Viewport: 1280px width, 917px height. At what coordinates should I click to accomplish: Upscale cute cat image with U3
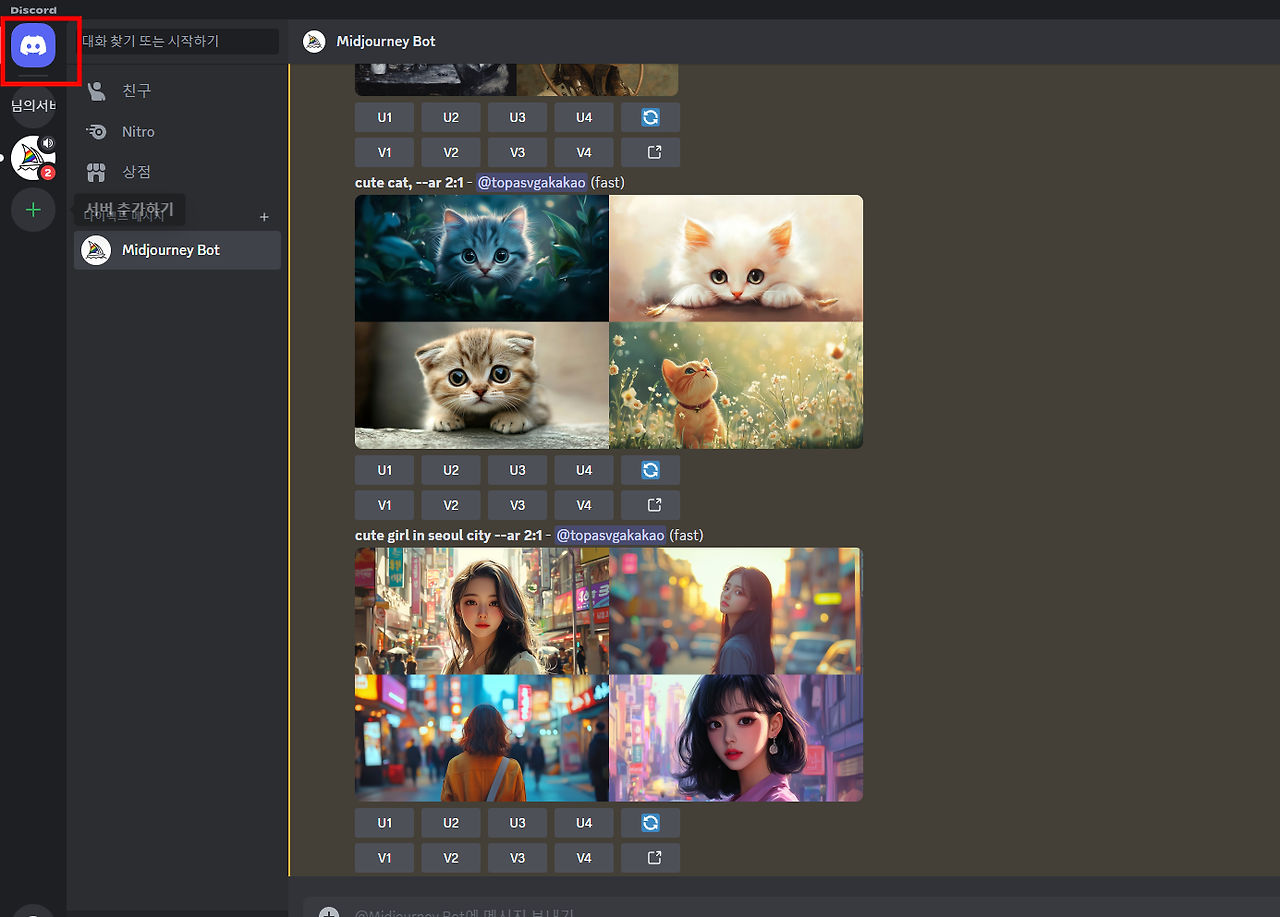click(517, 470)
